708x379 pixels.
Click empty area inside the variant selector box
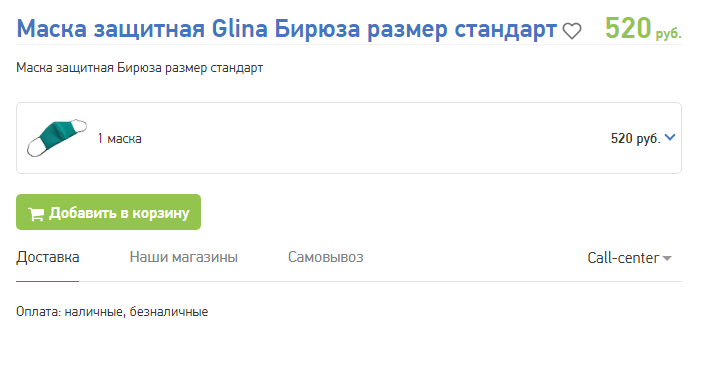pos(361,138)
